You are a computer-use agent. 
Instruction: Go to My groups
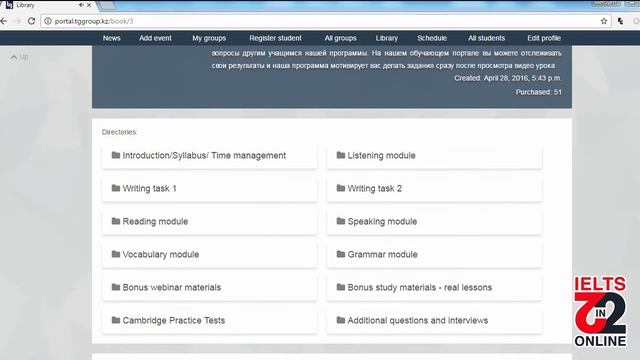tap(209, 38)
